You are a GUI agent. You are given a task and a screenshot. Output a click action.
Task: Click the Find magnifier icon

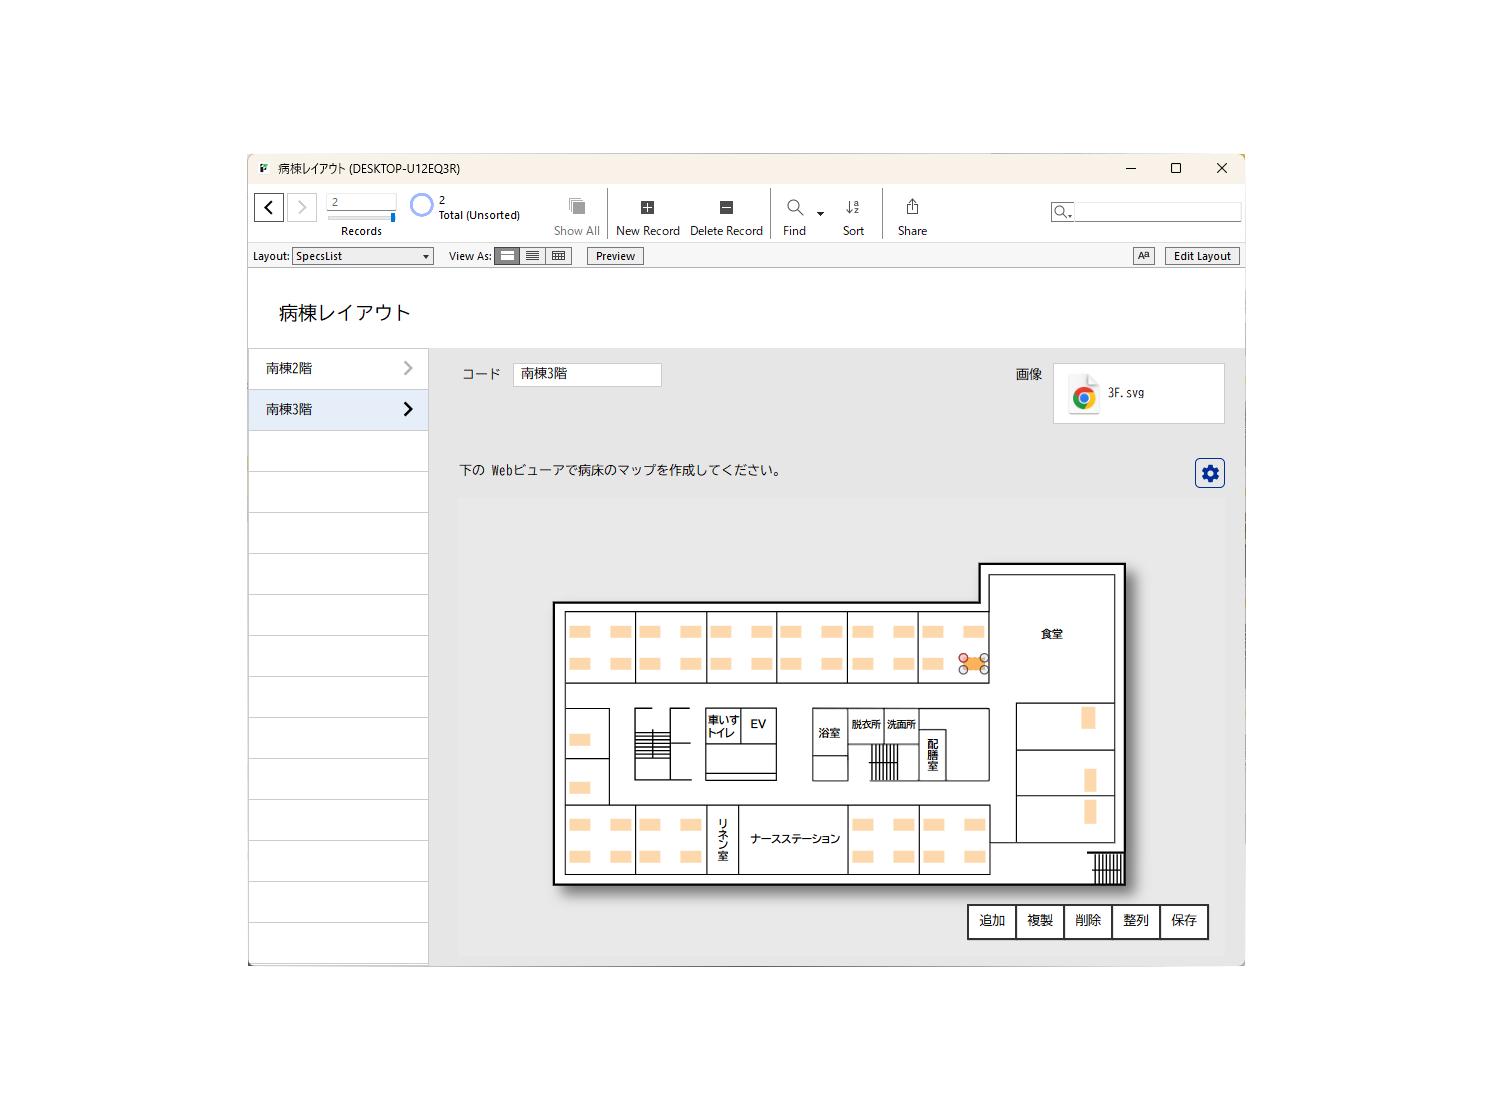click(794, 207)
